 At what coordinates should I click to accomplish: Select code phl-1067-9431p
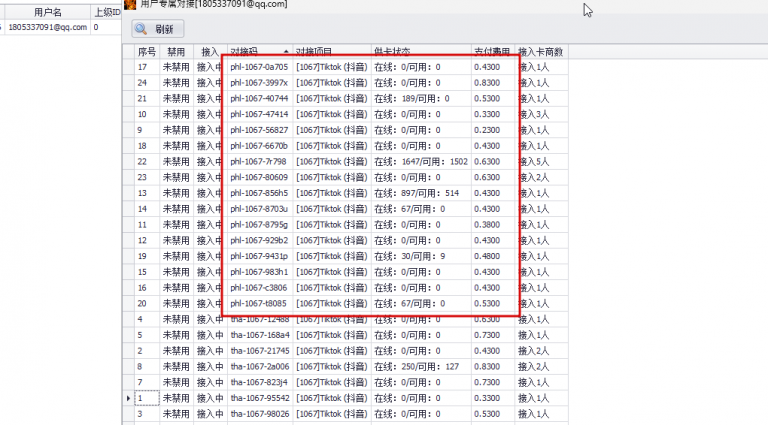pos(259,256)
